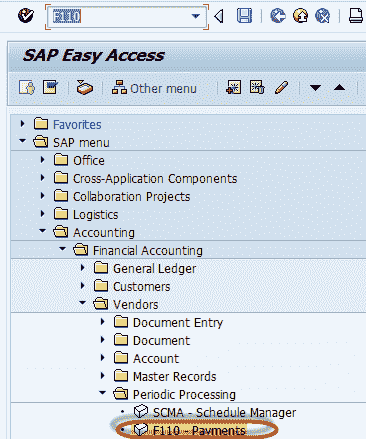366x439 pixels.
Task: Expand the General Ledger folder
Action: tap(83, 268)
